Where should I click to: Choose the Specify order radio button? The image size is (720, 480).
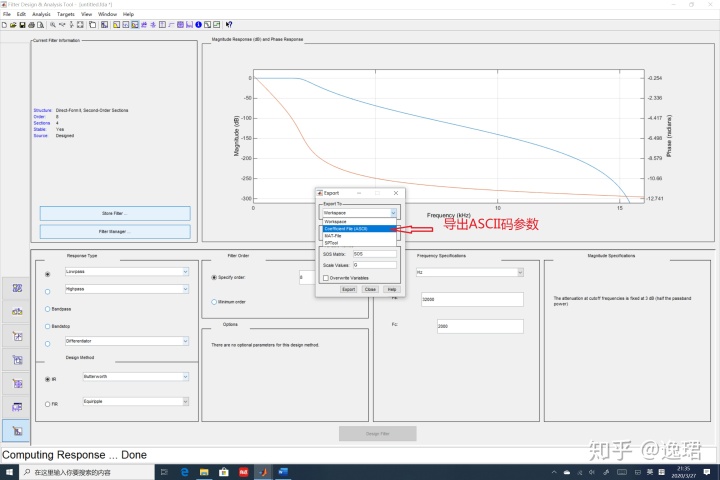(x=214, y=277)
